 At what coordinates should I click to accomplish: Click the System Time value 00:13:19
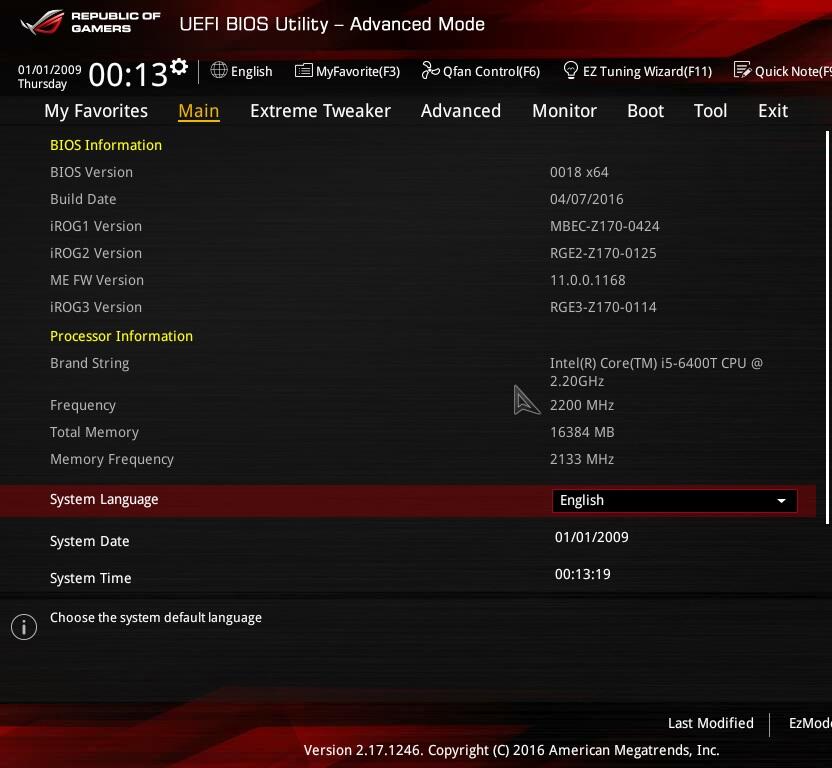[x=583, y=574]
